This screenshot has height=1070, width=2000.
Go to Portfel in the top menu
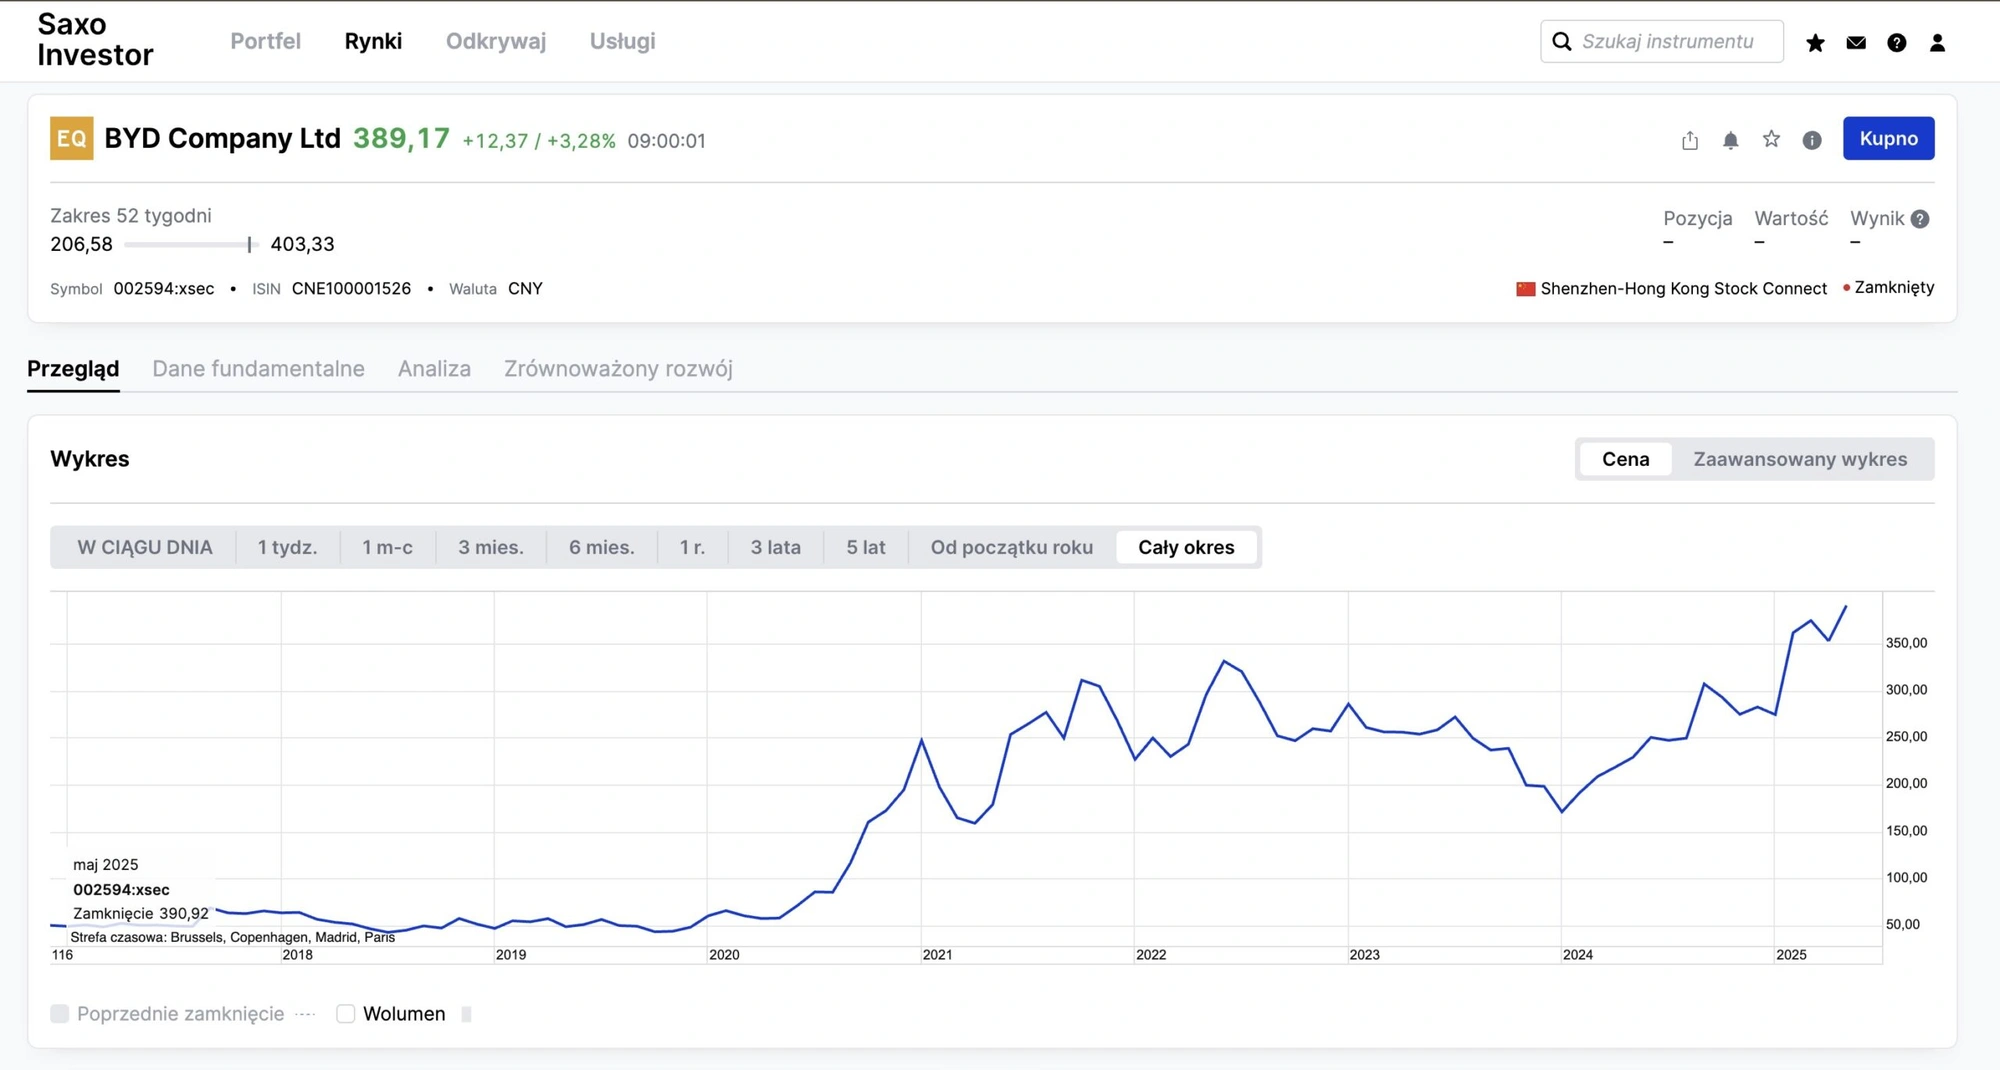point(265,41)
